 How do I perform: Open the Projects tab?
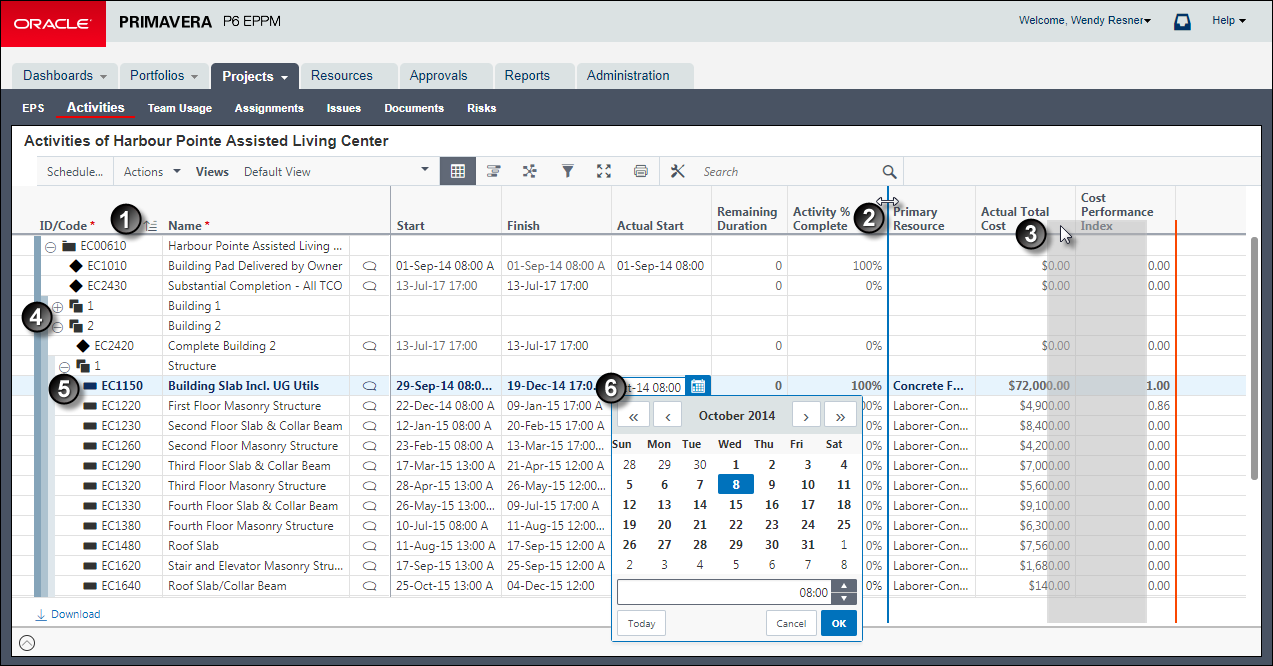point(254,76)
